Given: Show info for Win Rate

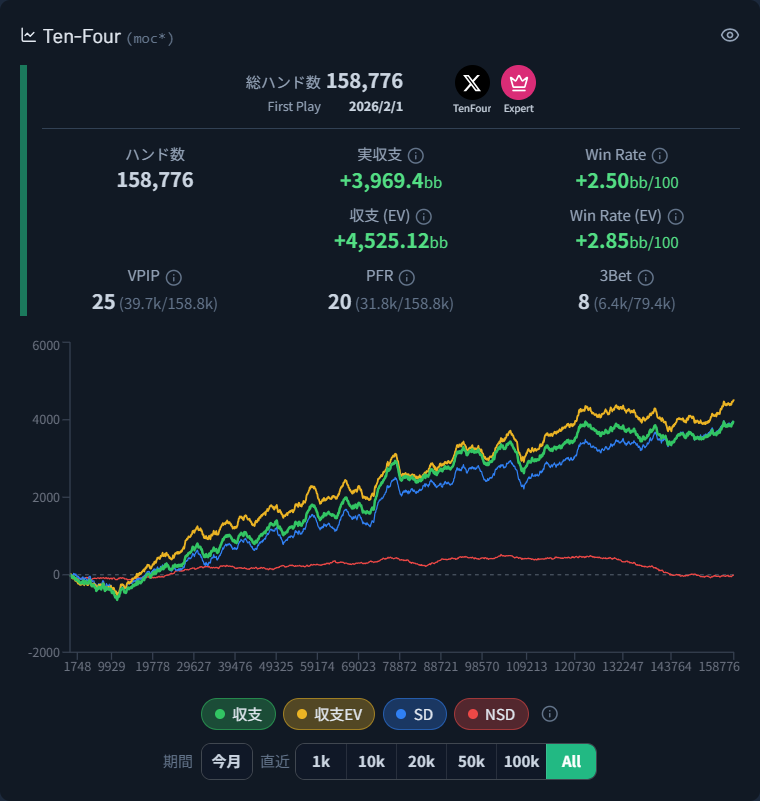Looking at the screenshot, I should pyautogui.click(x=660, y=156).
